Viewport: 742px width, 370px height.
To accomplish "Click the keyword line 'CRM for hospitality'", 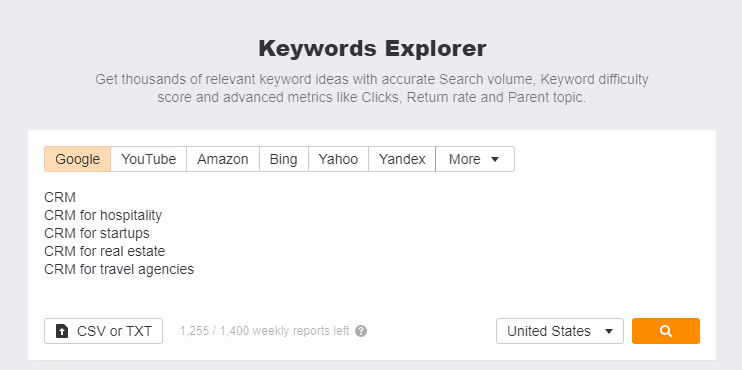I will pos(103,215).
